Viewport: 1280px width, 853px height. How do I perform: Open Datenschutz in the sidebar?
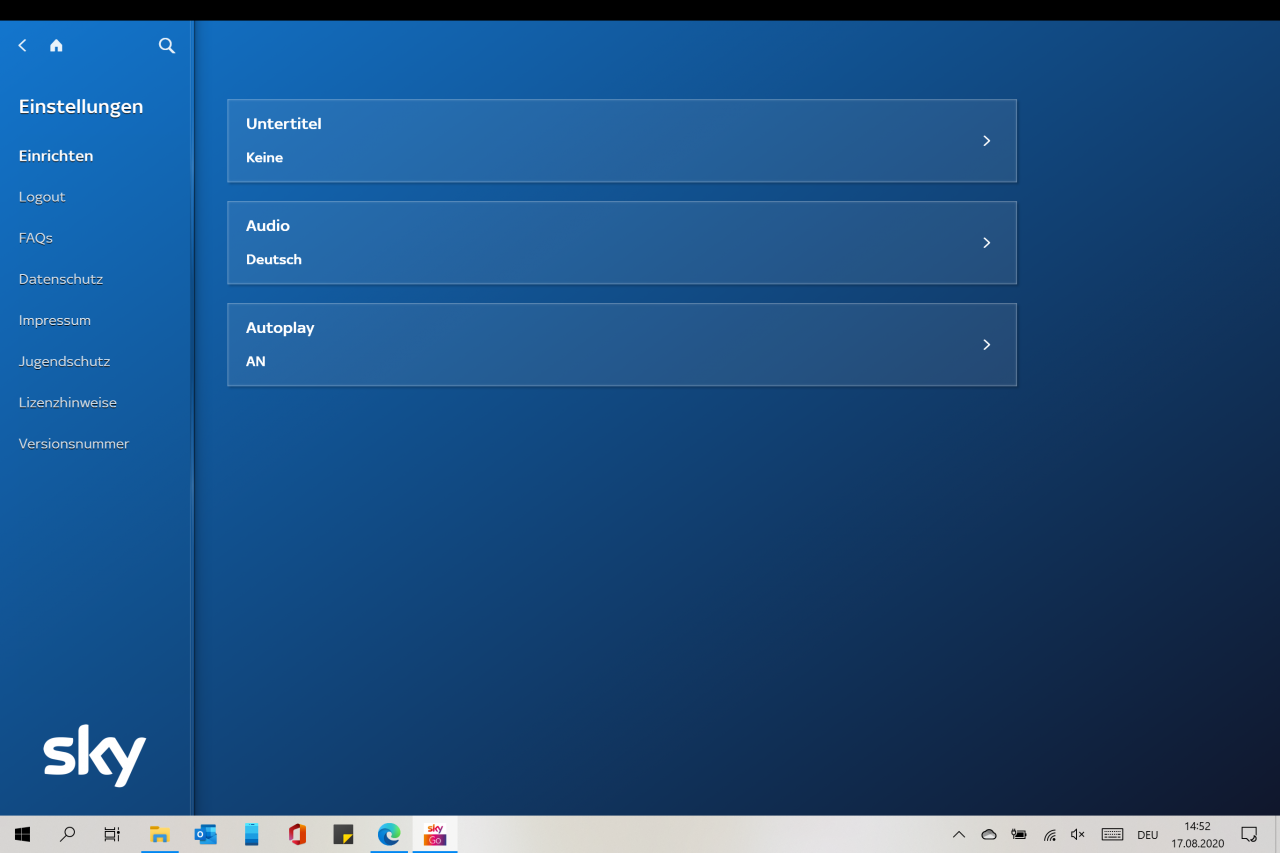pos(61,279)
